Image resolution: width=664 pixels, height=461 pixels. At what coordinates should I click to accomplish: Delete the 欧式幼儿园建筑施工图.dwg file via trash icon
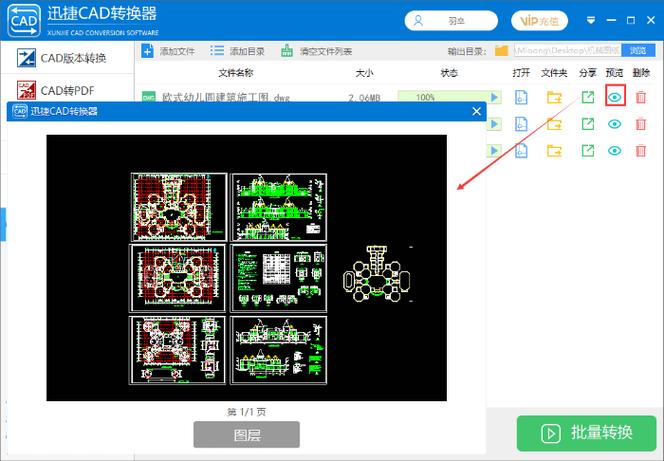[641, 97]
